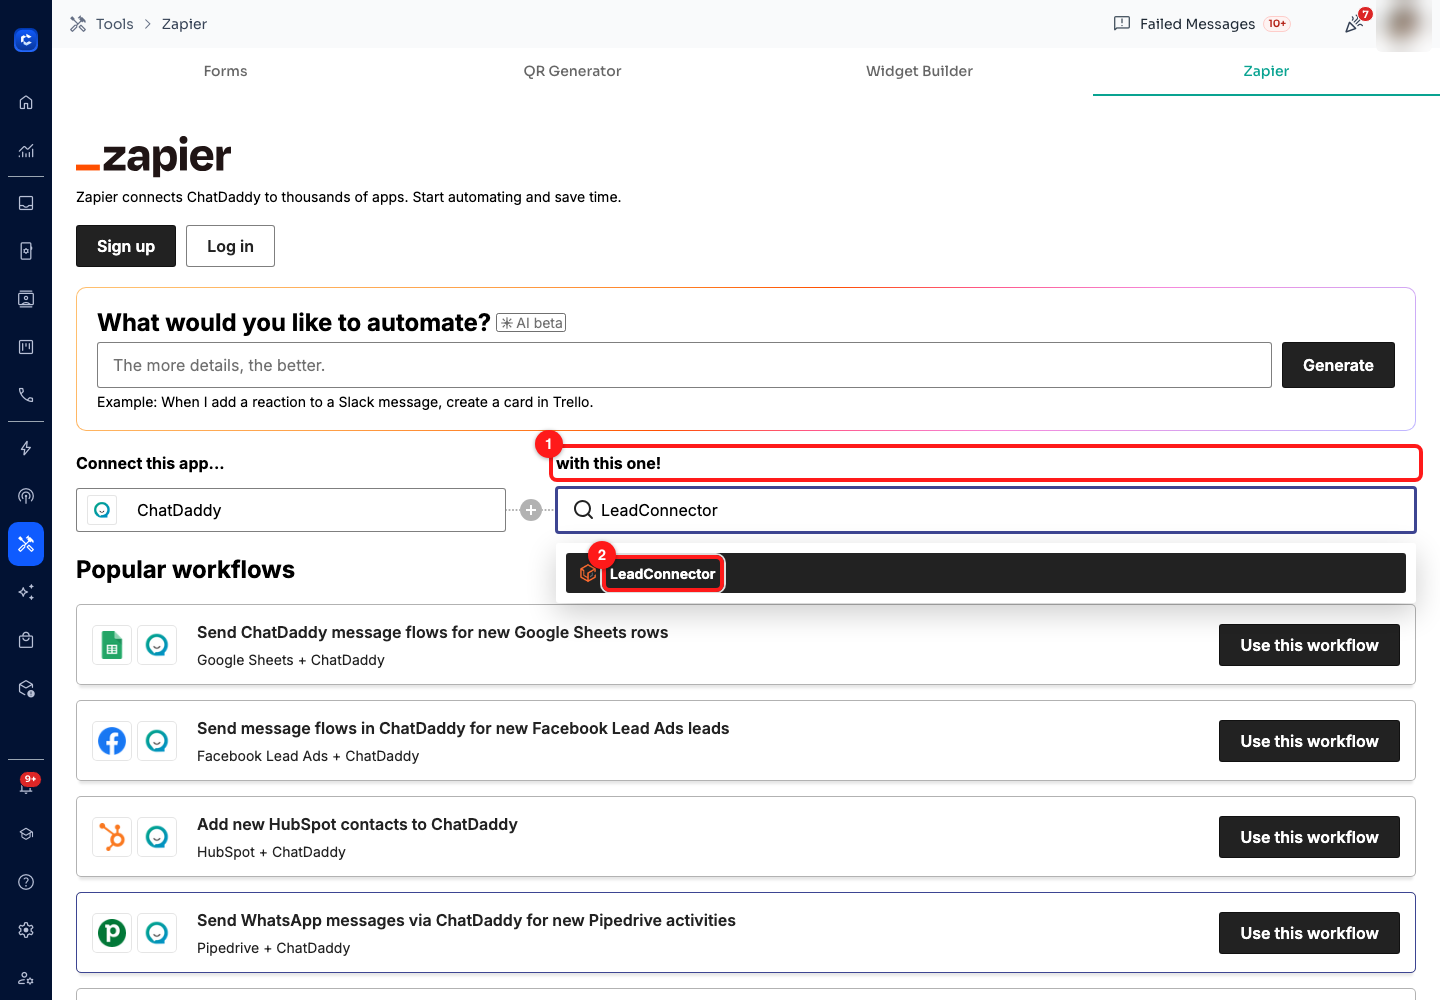Click 'Send WhatsApp messages via ChatDaddy' workflow title
The width and height of the screenshot is (1440, 1000).
tap(466, 920)
